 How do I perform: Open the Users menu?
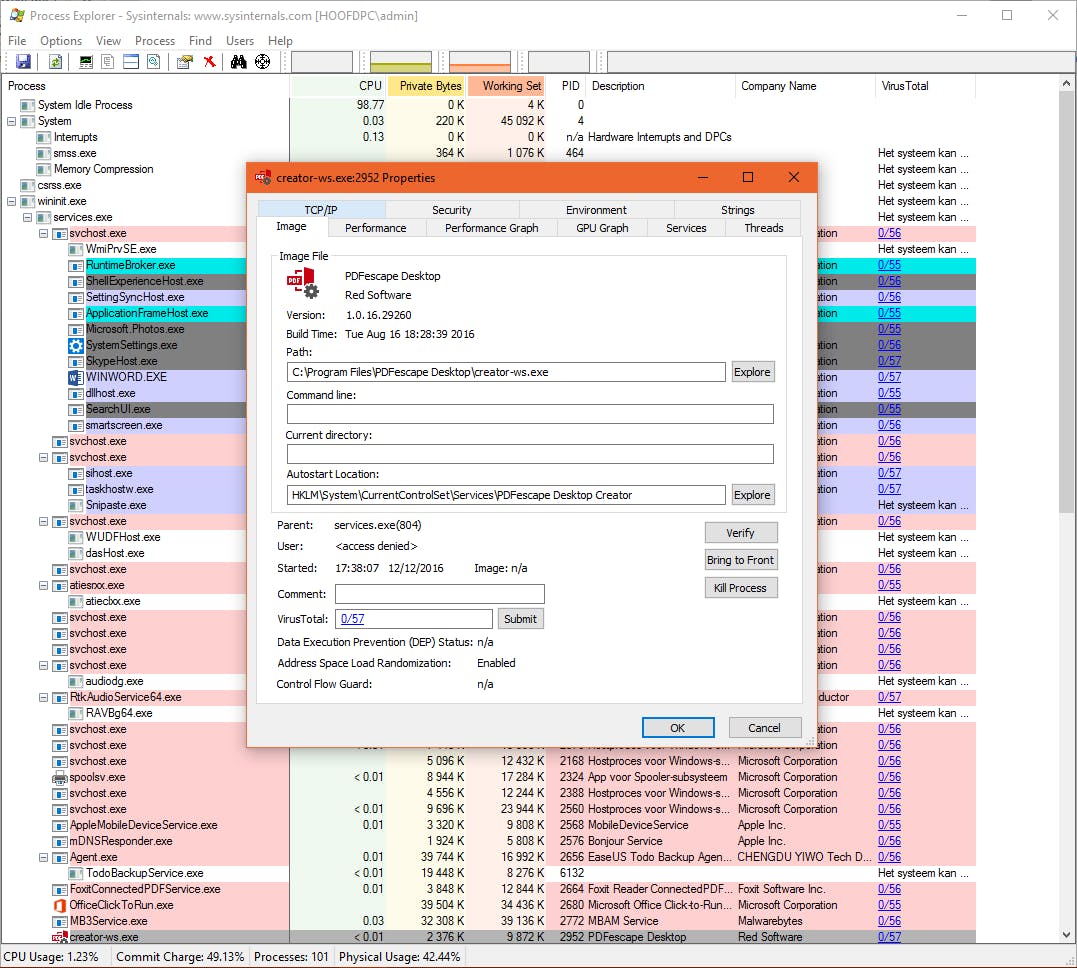[240, 41]
